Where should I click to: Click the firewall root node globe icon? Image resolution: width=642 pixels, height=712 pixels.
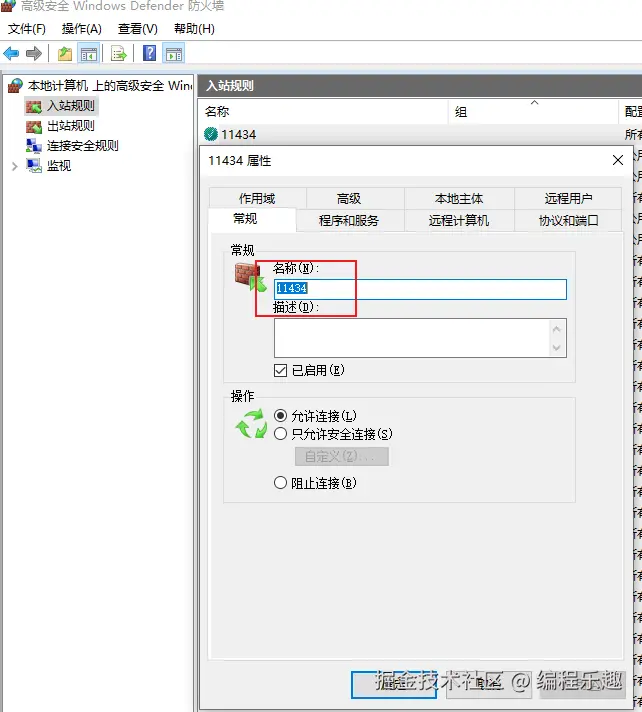coord(15,85)
